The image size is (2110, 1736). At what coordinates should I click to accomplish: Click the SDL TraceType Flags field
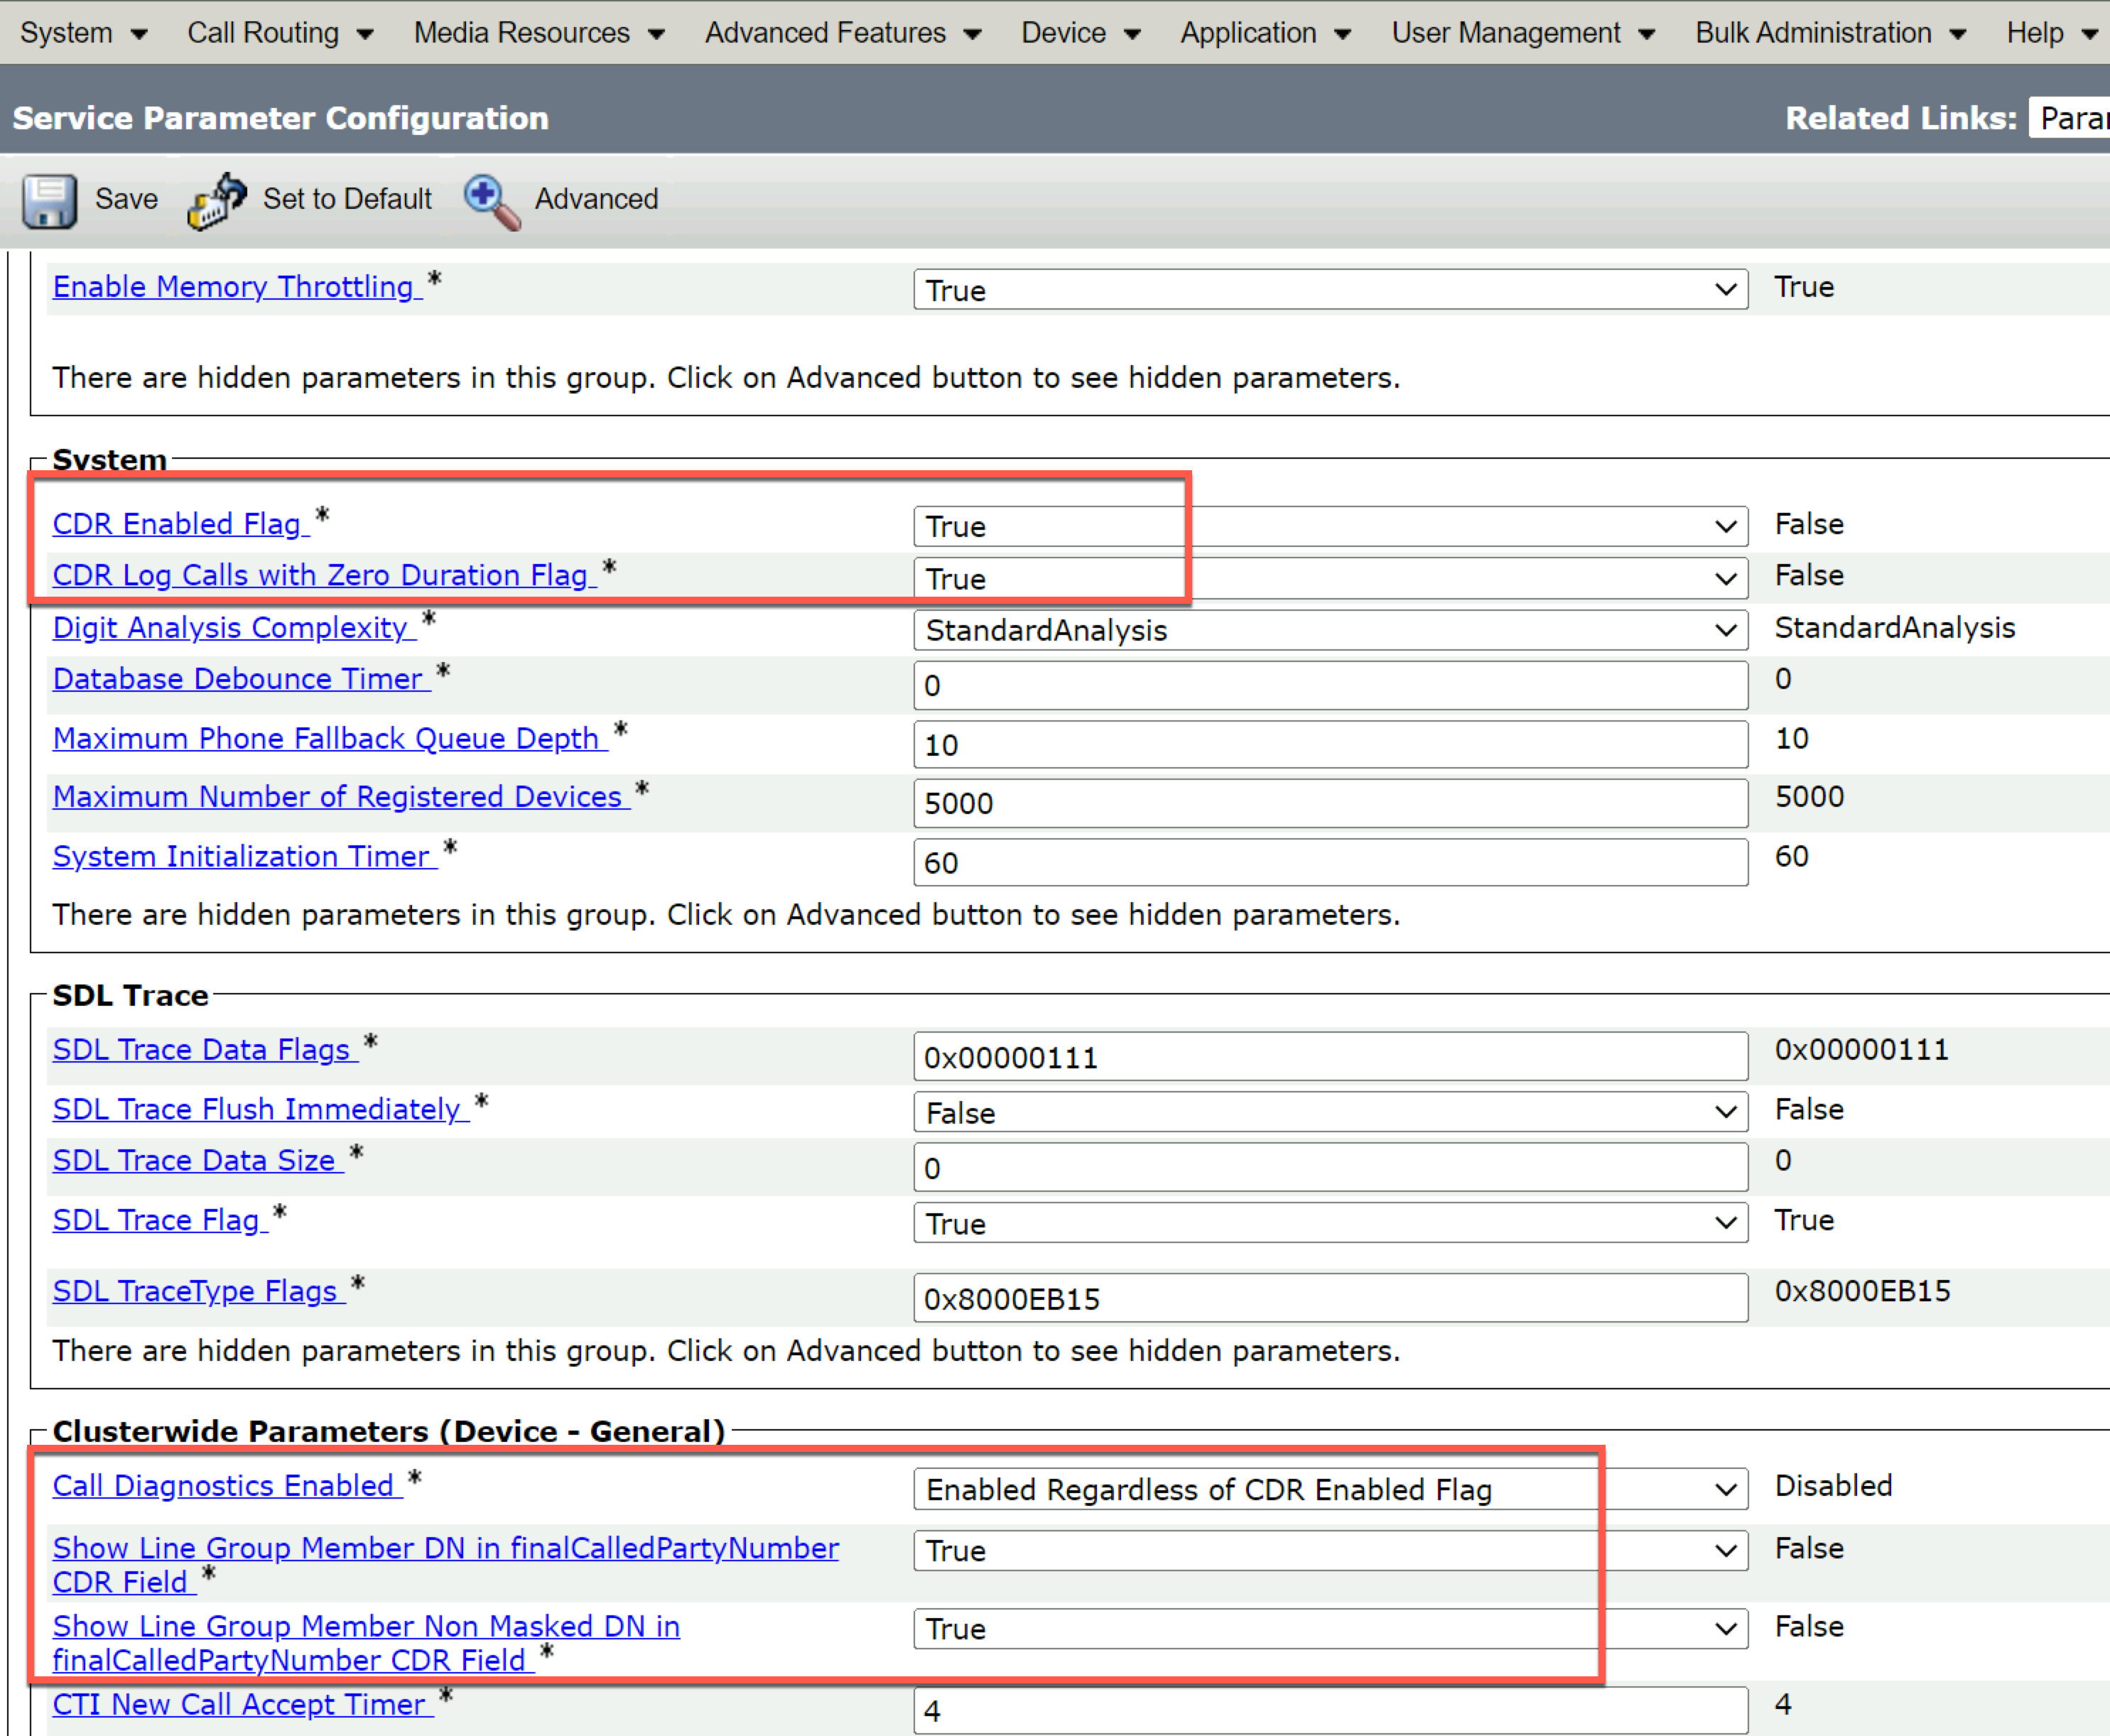pos(1330,1298)
